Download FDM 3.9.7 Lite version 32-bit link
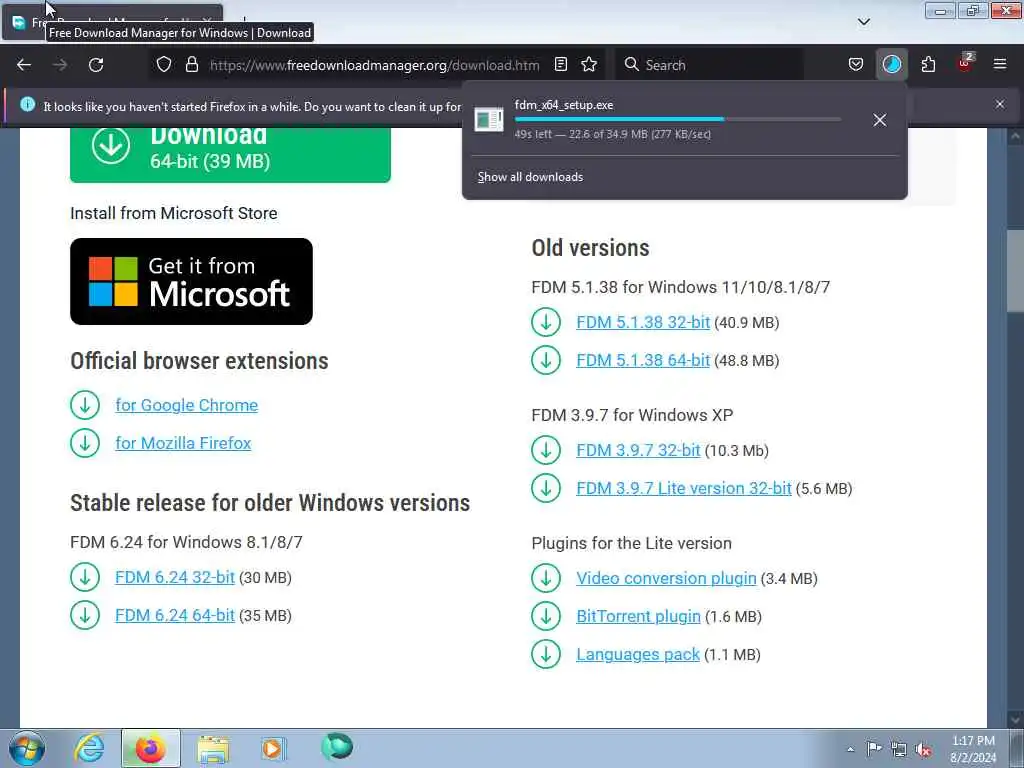This screenshot has width=1024, height=768. 684,488
